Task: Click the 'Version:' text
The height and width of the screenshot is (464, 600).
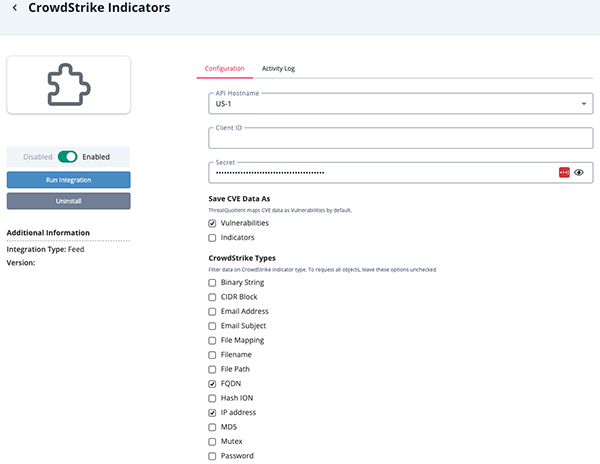Action: (x=21, y=263)
